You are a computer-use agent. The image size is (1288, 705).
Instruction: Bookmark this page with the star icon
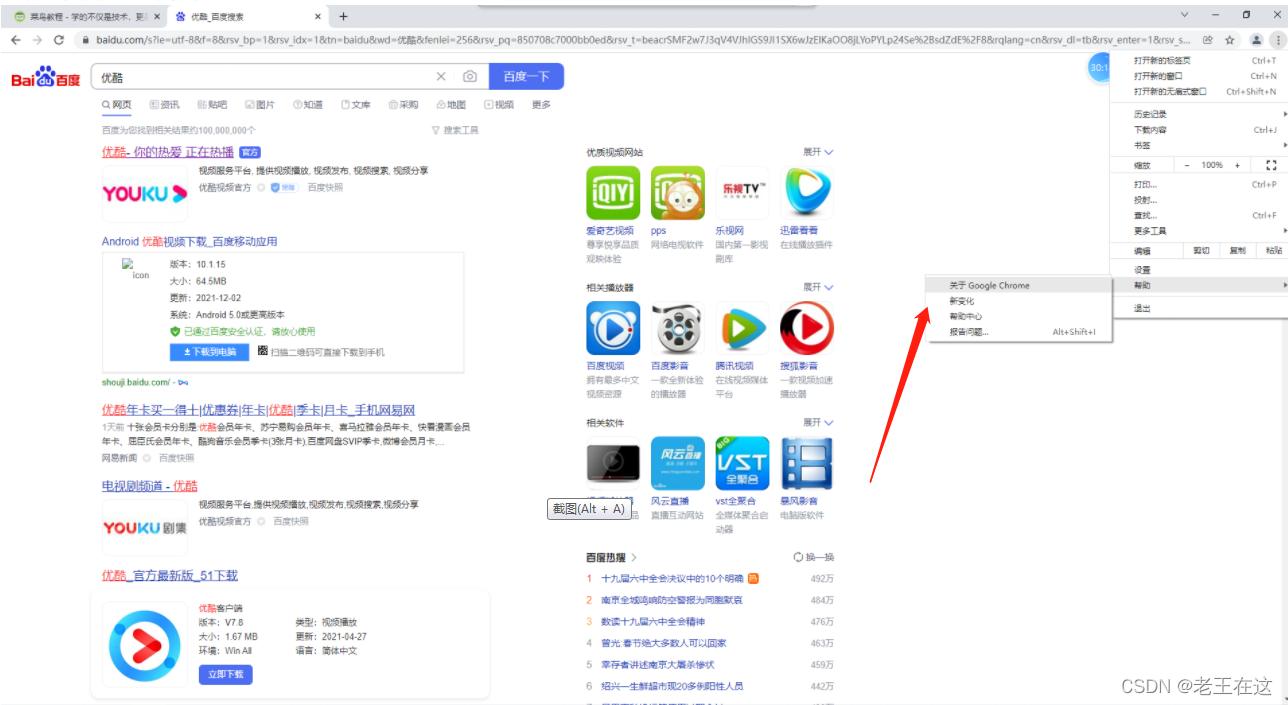(1230, 40)
